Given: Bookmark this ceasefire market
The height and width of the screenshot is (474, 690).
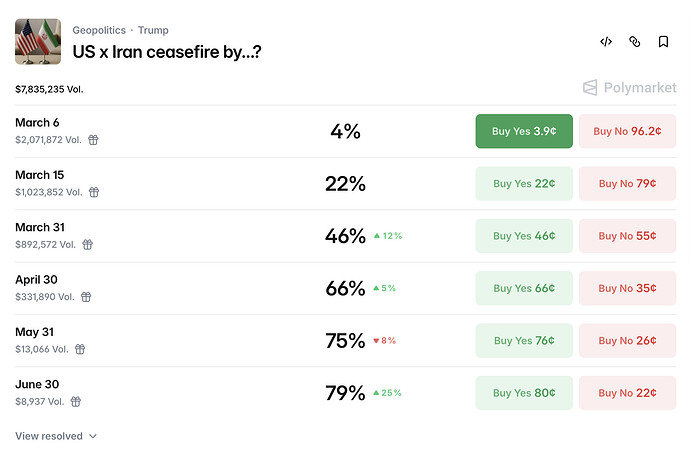Looking at the screenshot, I should 663,42.
